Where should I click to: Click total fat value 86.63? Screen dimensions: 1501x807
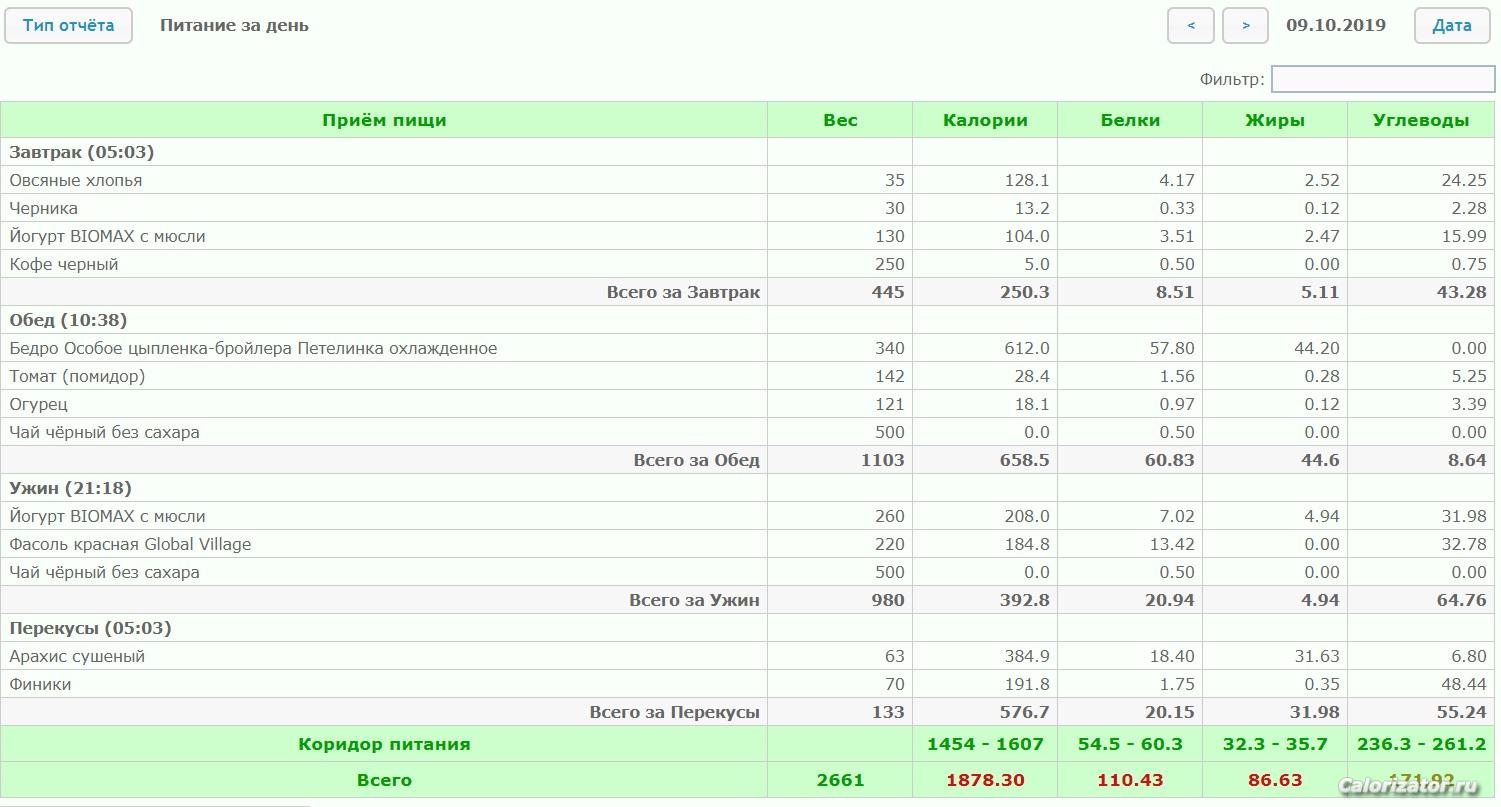1275,780
